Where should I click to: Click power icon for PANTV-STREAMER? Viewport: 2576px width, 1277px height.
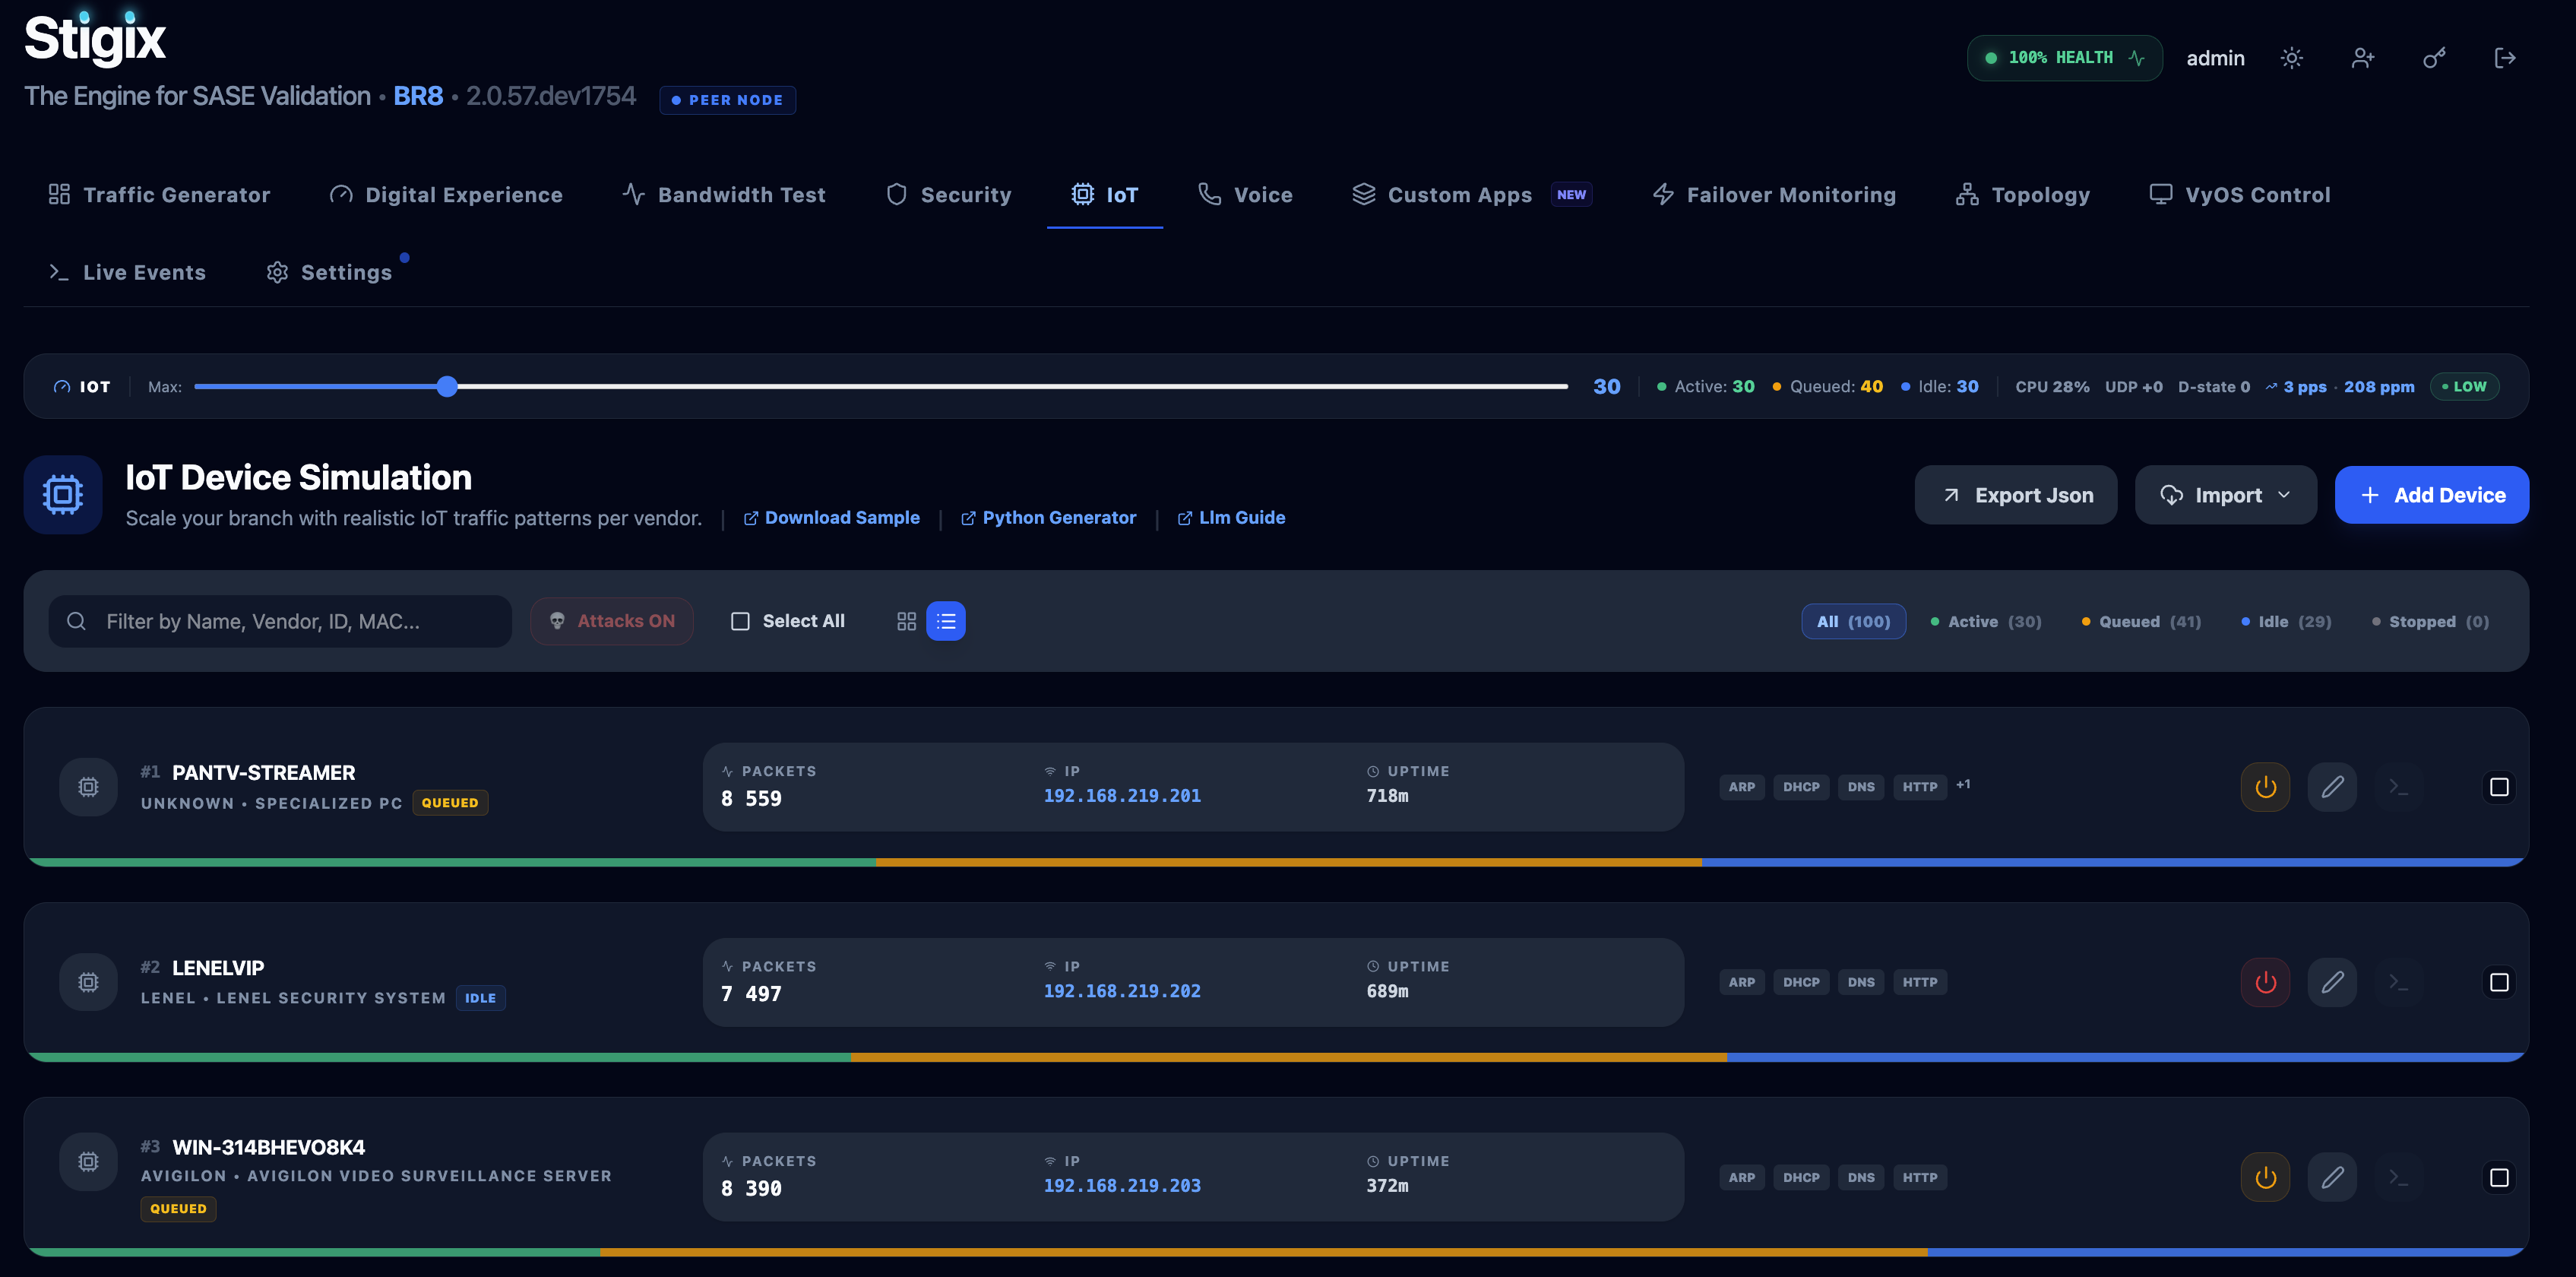pyautogui.click(x=2265, y=787)
